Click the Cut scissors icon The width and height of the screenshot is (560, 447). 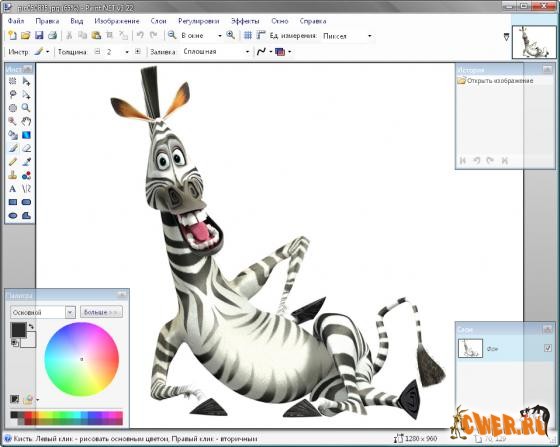(x=69, y=35)
